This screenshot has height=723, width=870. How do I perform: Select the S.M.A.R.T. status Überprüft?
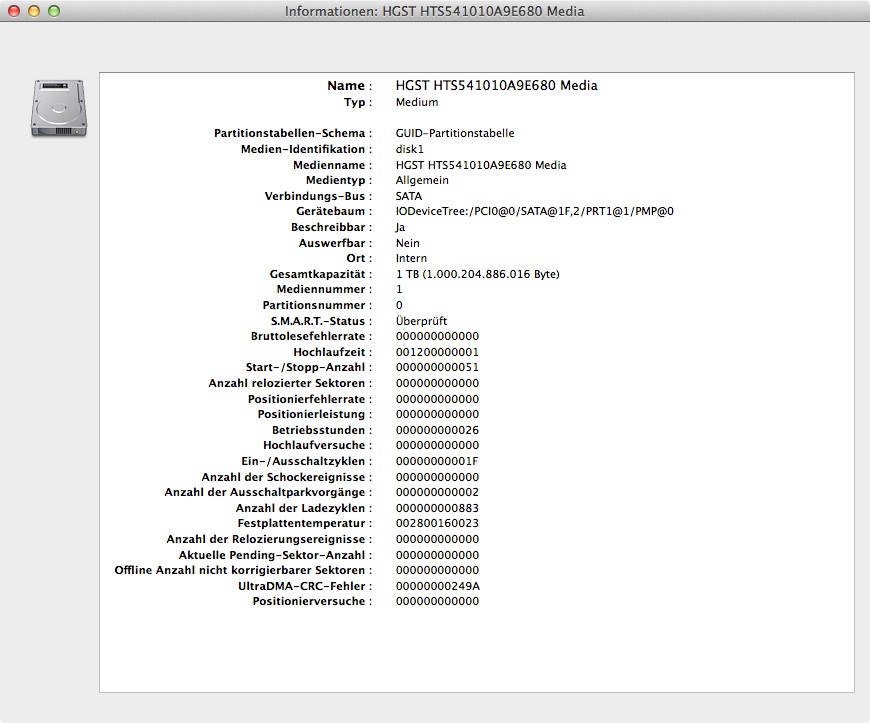[x=422, y=321]
